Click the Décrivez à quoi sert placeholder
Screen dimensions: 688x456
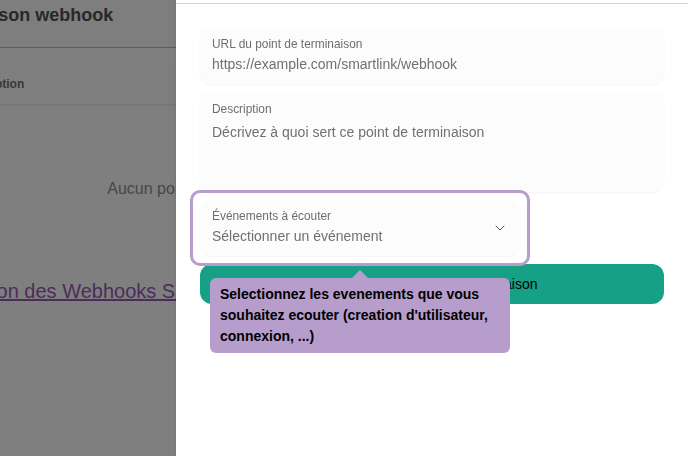click(348, 132)
